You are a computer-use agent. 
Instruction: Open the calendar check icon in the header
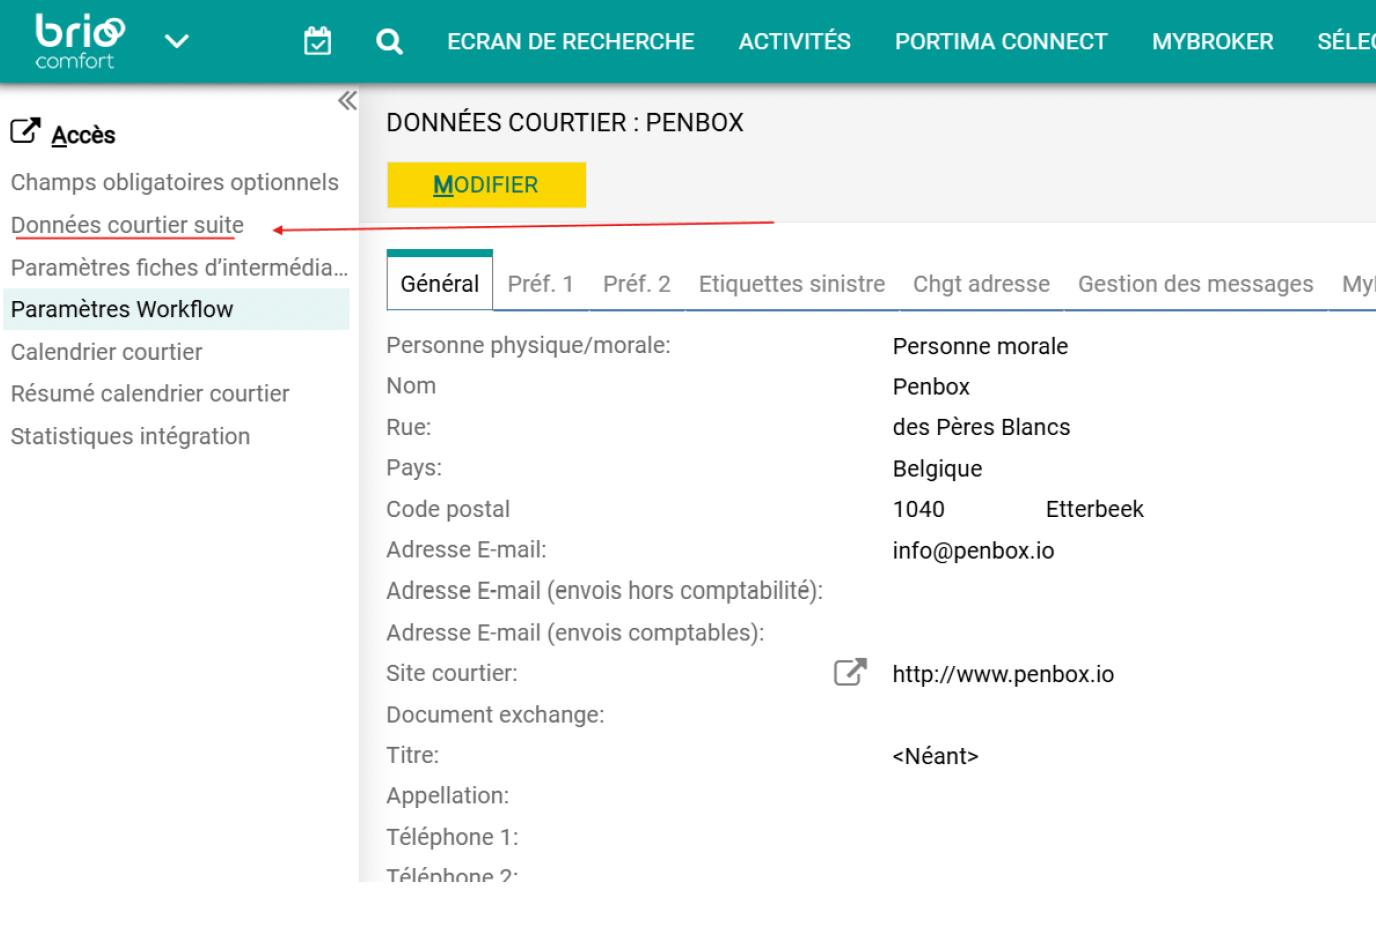tap(317, 41)
